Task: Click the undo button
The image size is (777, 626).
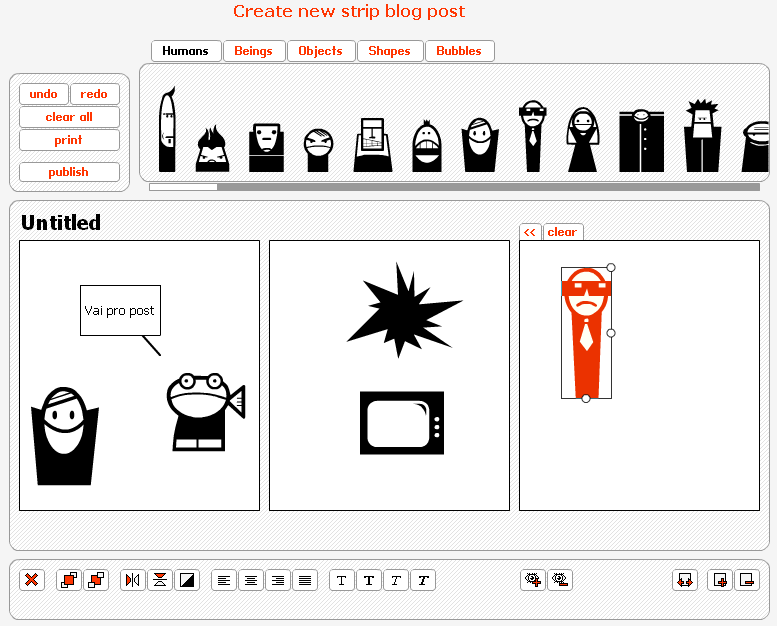Action: click(x=44, y=94)
